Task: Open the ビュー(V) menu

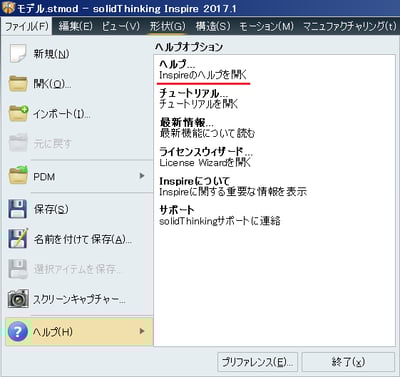Action: tap(121, 26)
